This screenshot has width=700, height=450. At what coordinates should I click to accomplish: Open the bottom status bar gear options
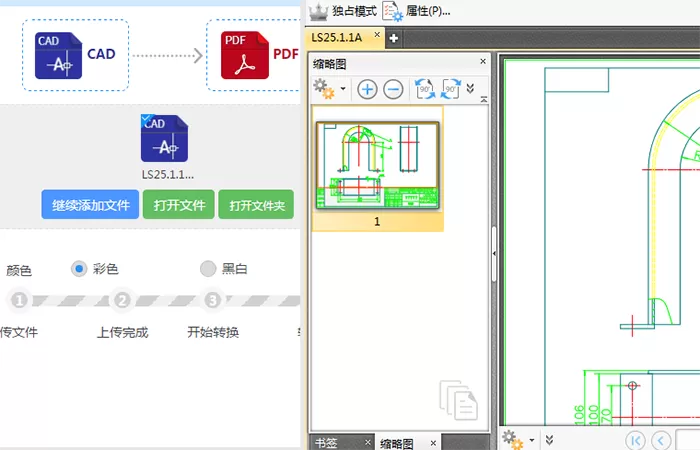point(512,439)
